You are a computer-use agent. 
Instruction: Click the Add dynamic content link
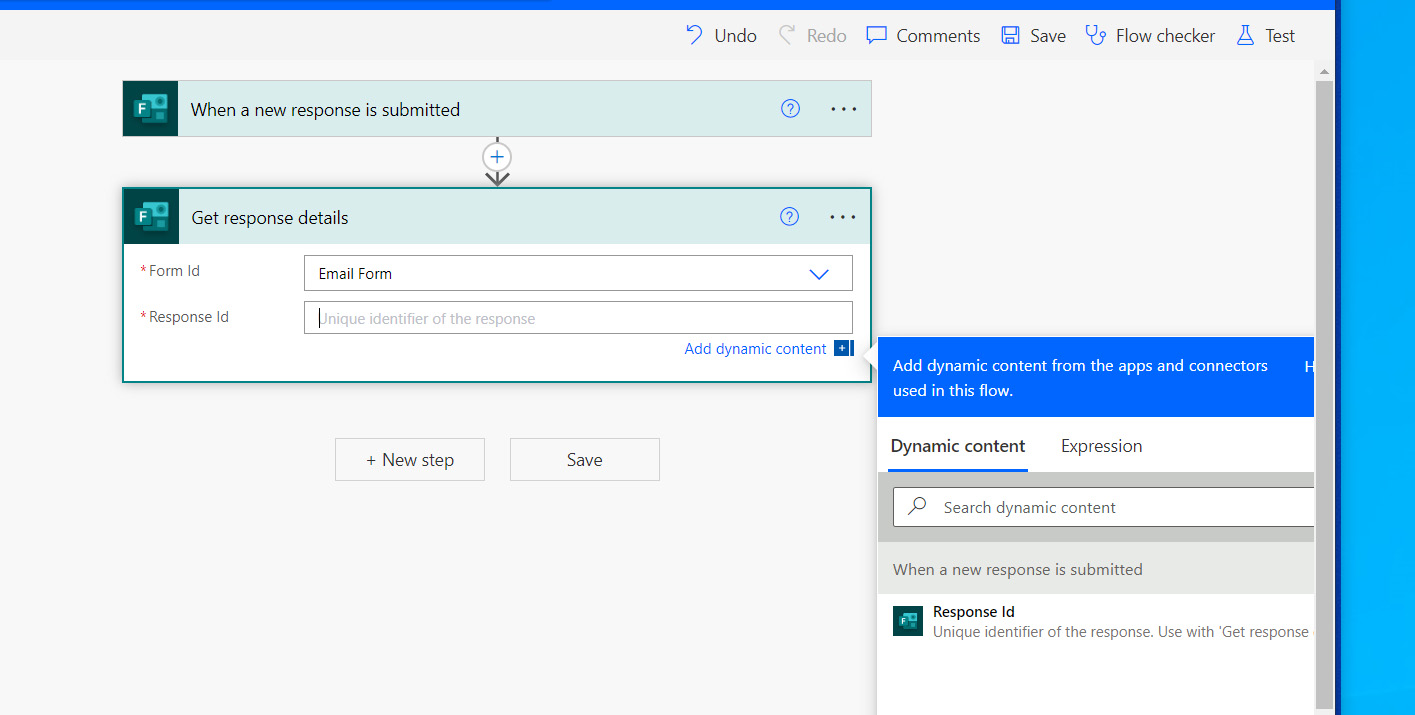coord(755,349)
